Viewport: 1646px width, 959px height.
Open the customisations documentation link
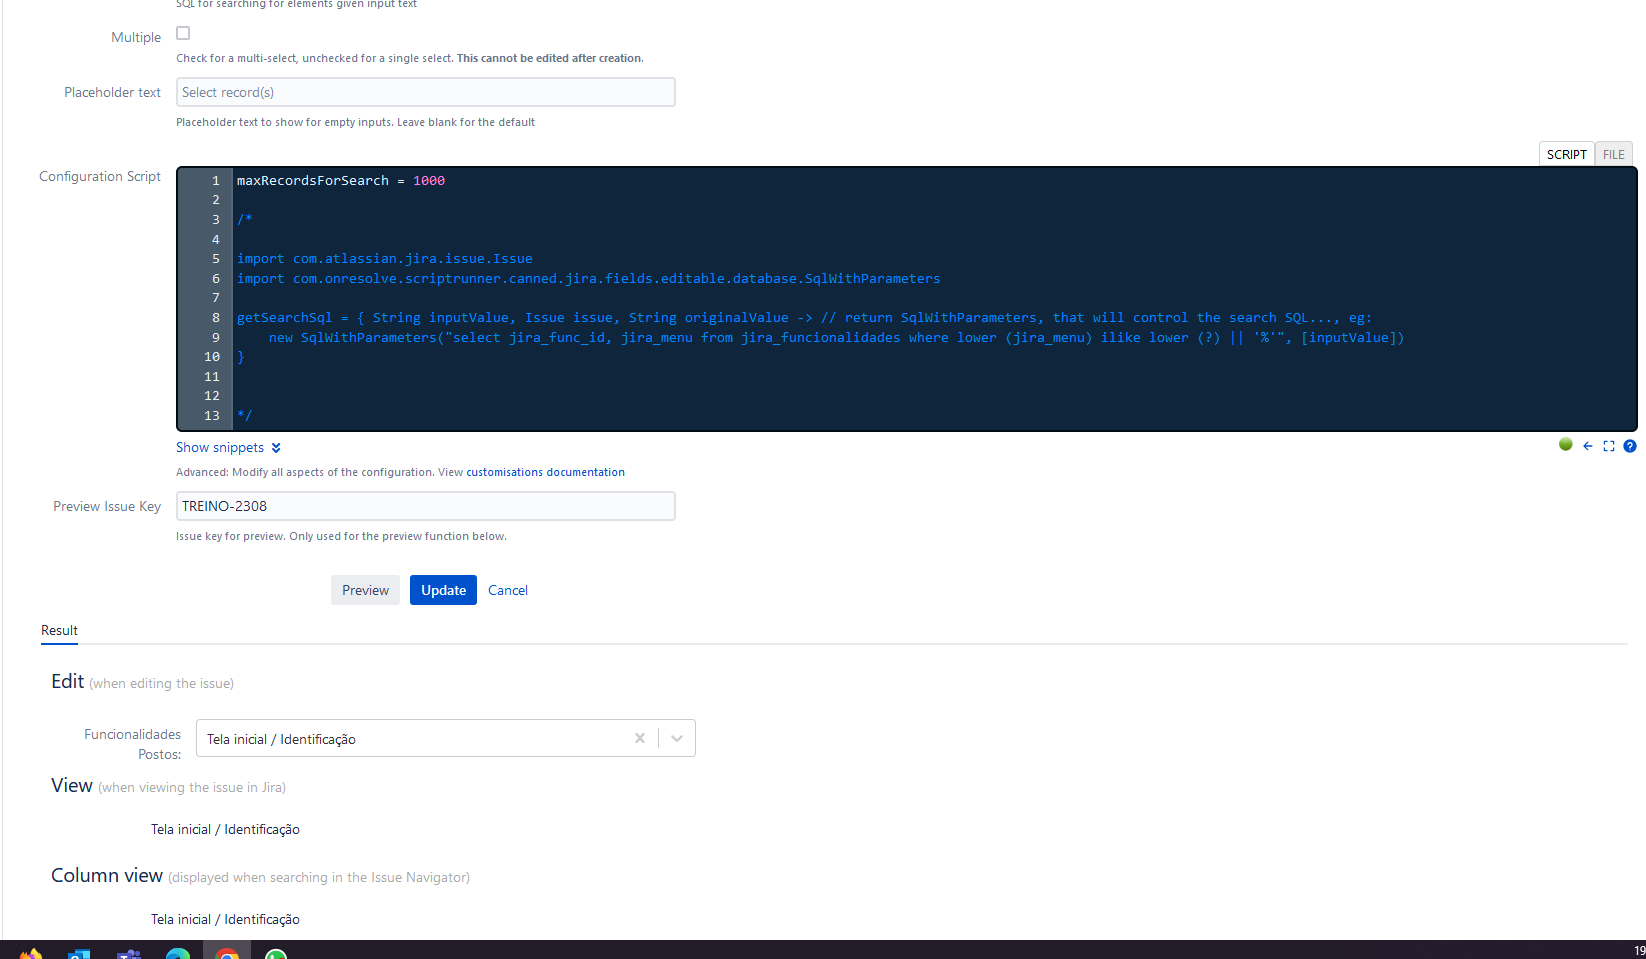click(545, 471)
